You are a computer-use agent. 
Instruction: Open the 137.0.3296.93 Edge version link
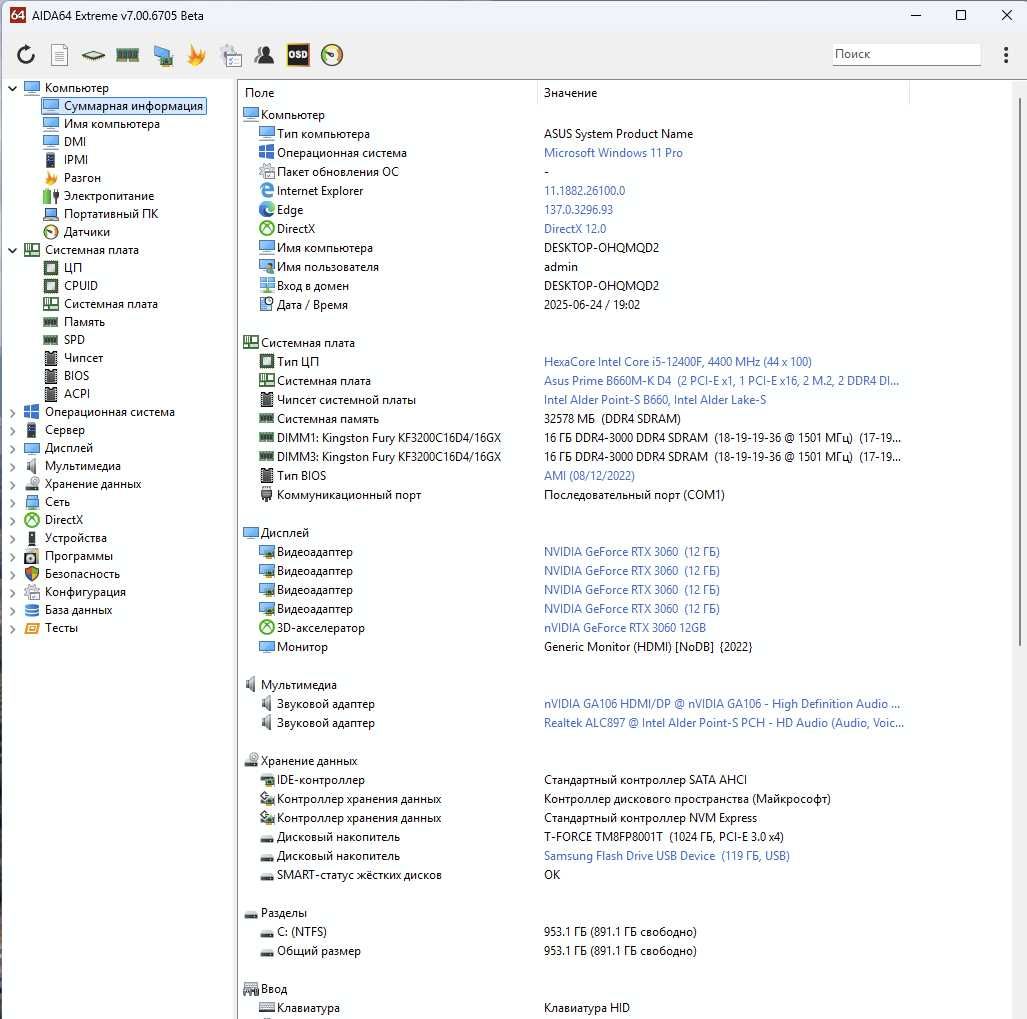pos(578,210)
